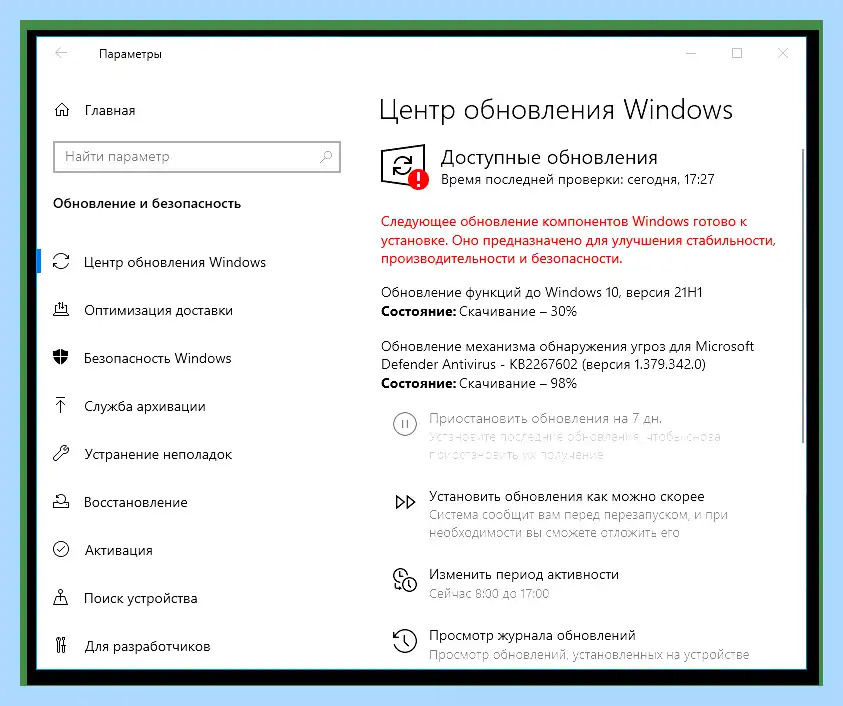Click Время последней проверки: сегодня, 17:27
The width and height of the screenshot is (843, 706).
pyautogui.click(x=577, y=179)
